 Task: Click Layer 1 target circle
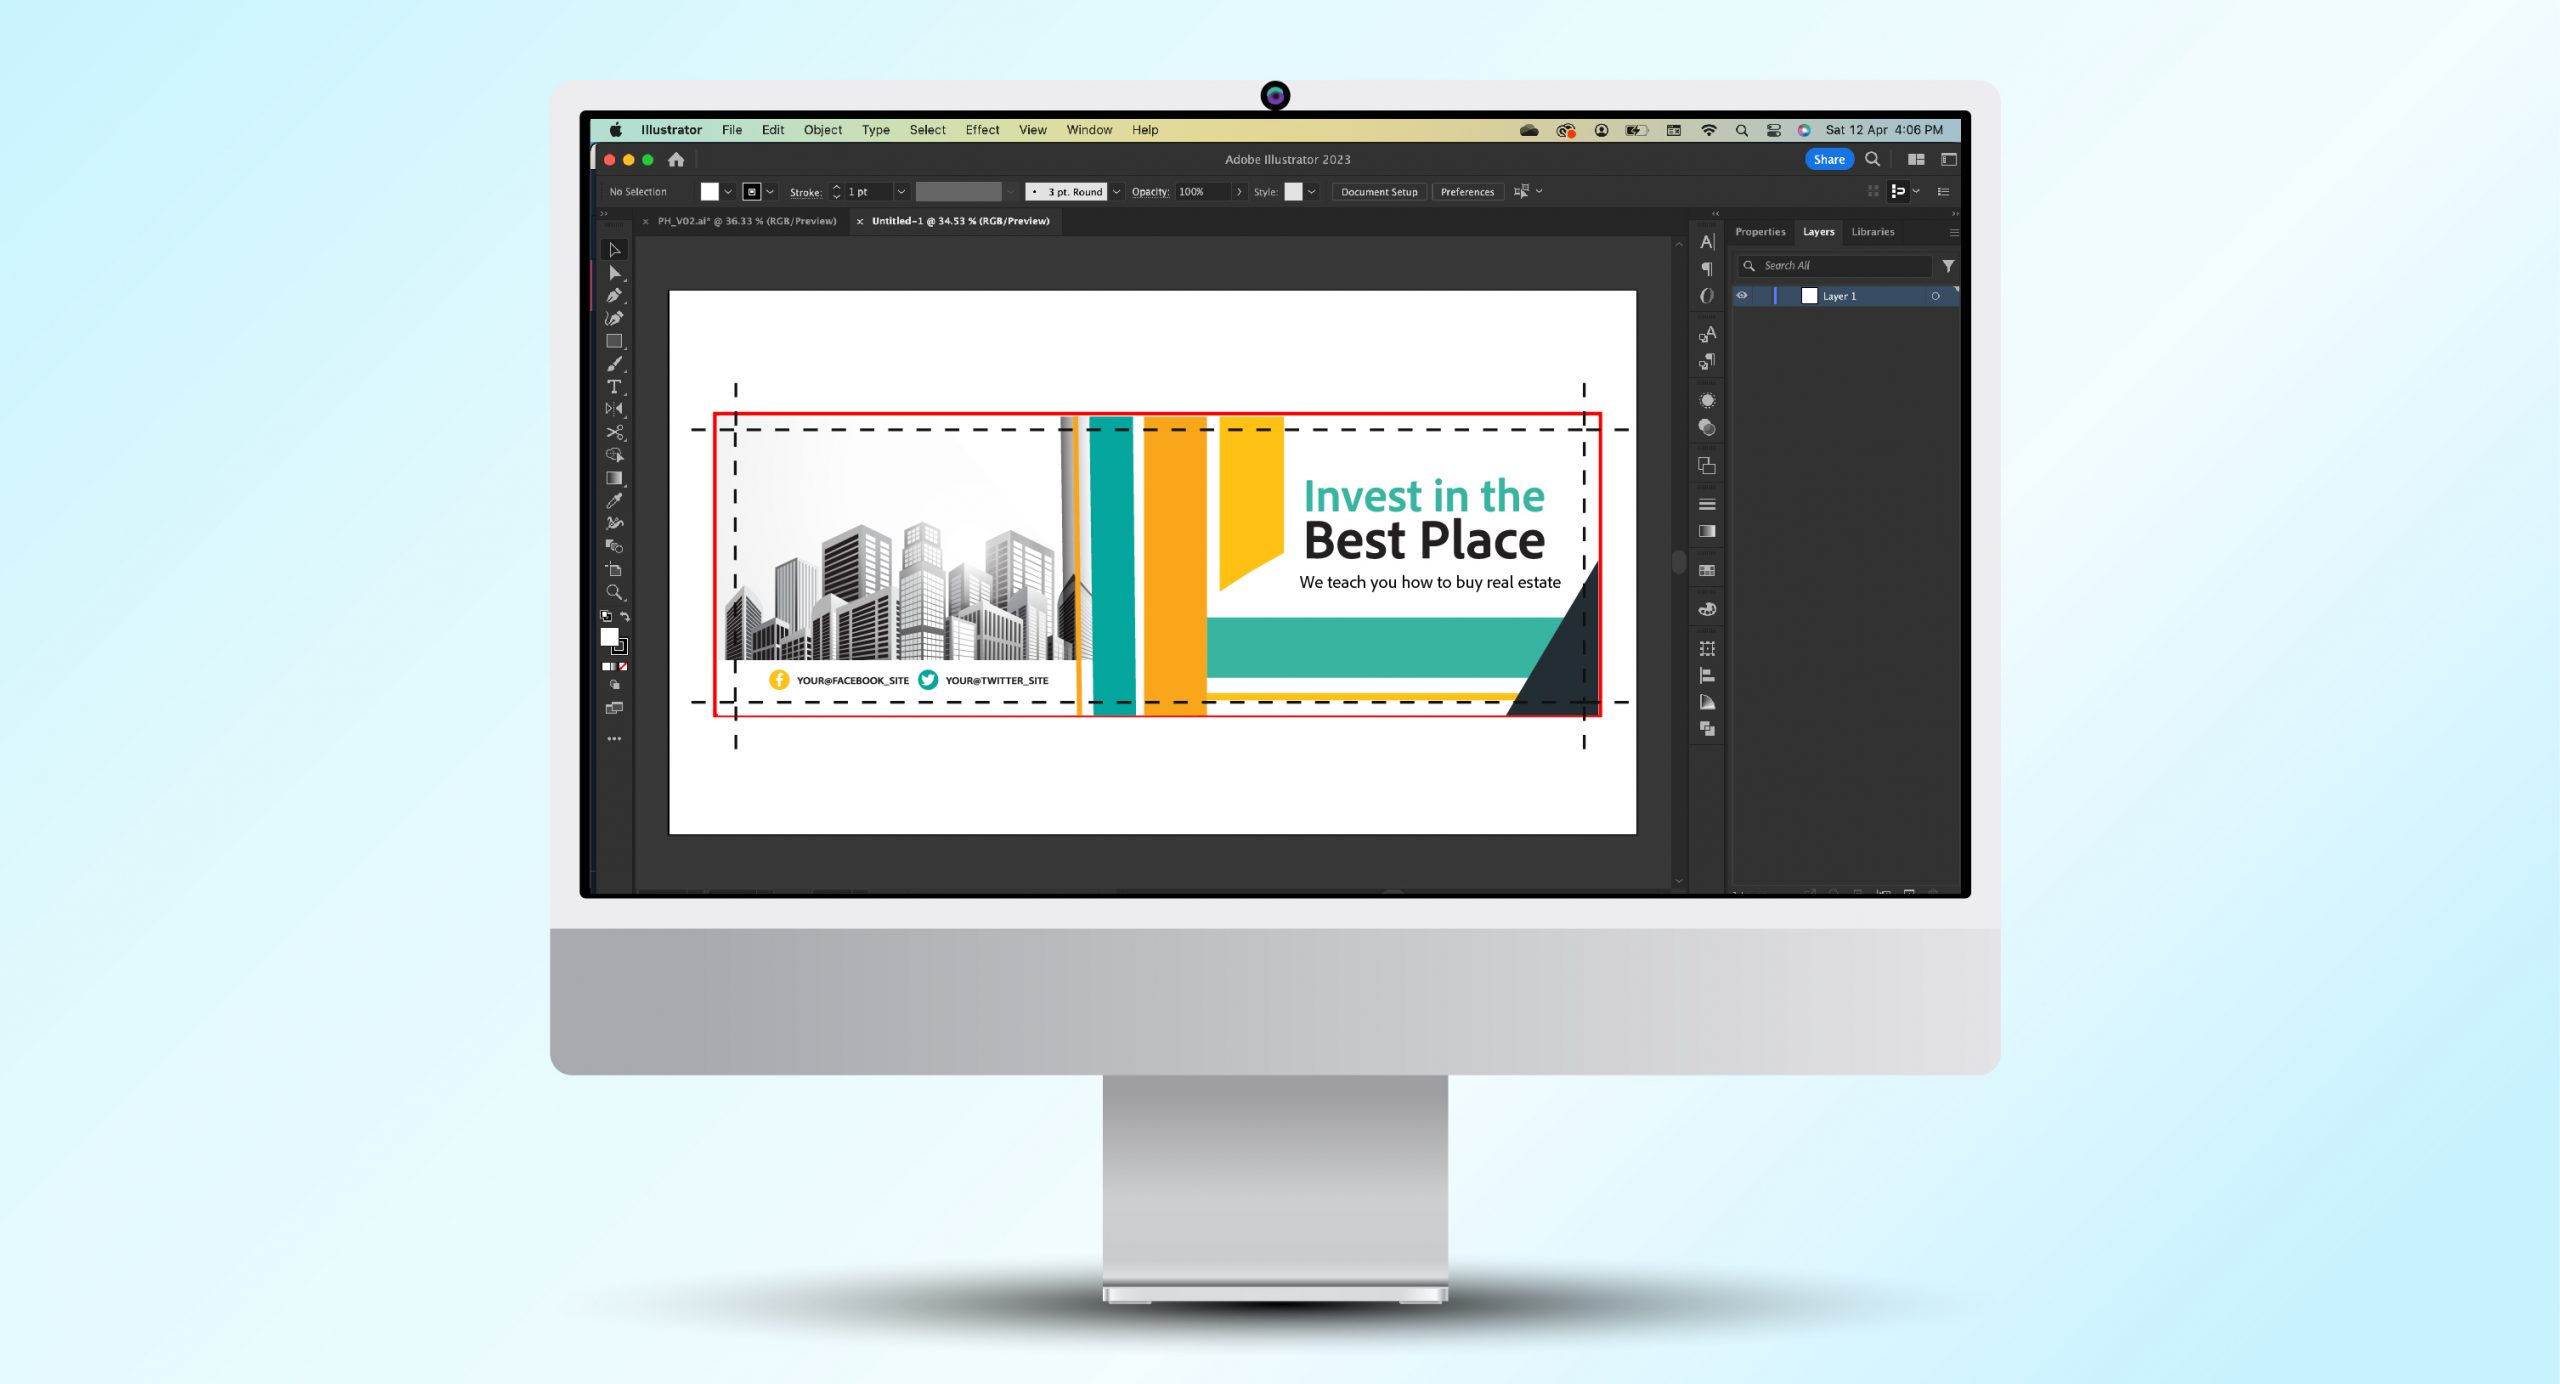tap(1936, 296)
